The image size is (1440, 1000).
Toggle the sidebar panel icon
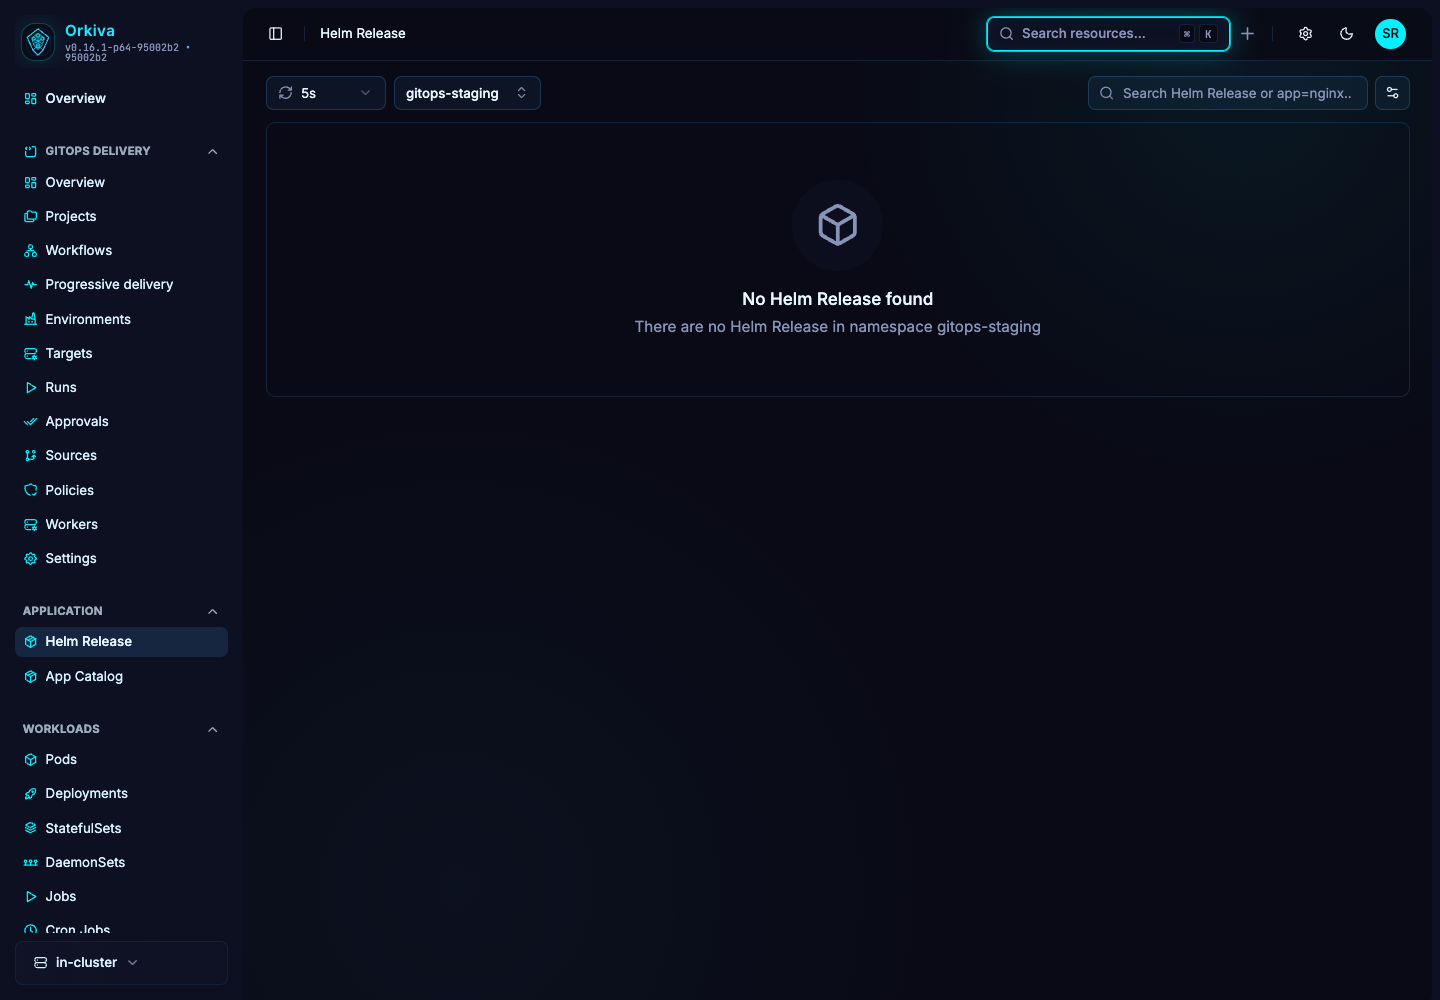(276, 34)
